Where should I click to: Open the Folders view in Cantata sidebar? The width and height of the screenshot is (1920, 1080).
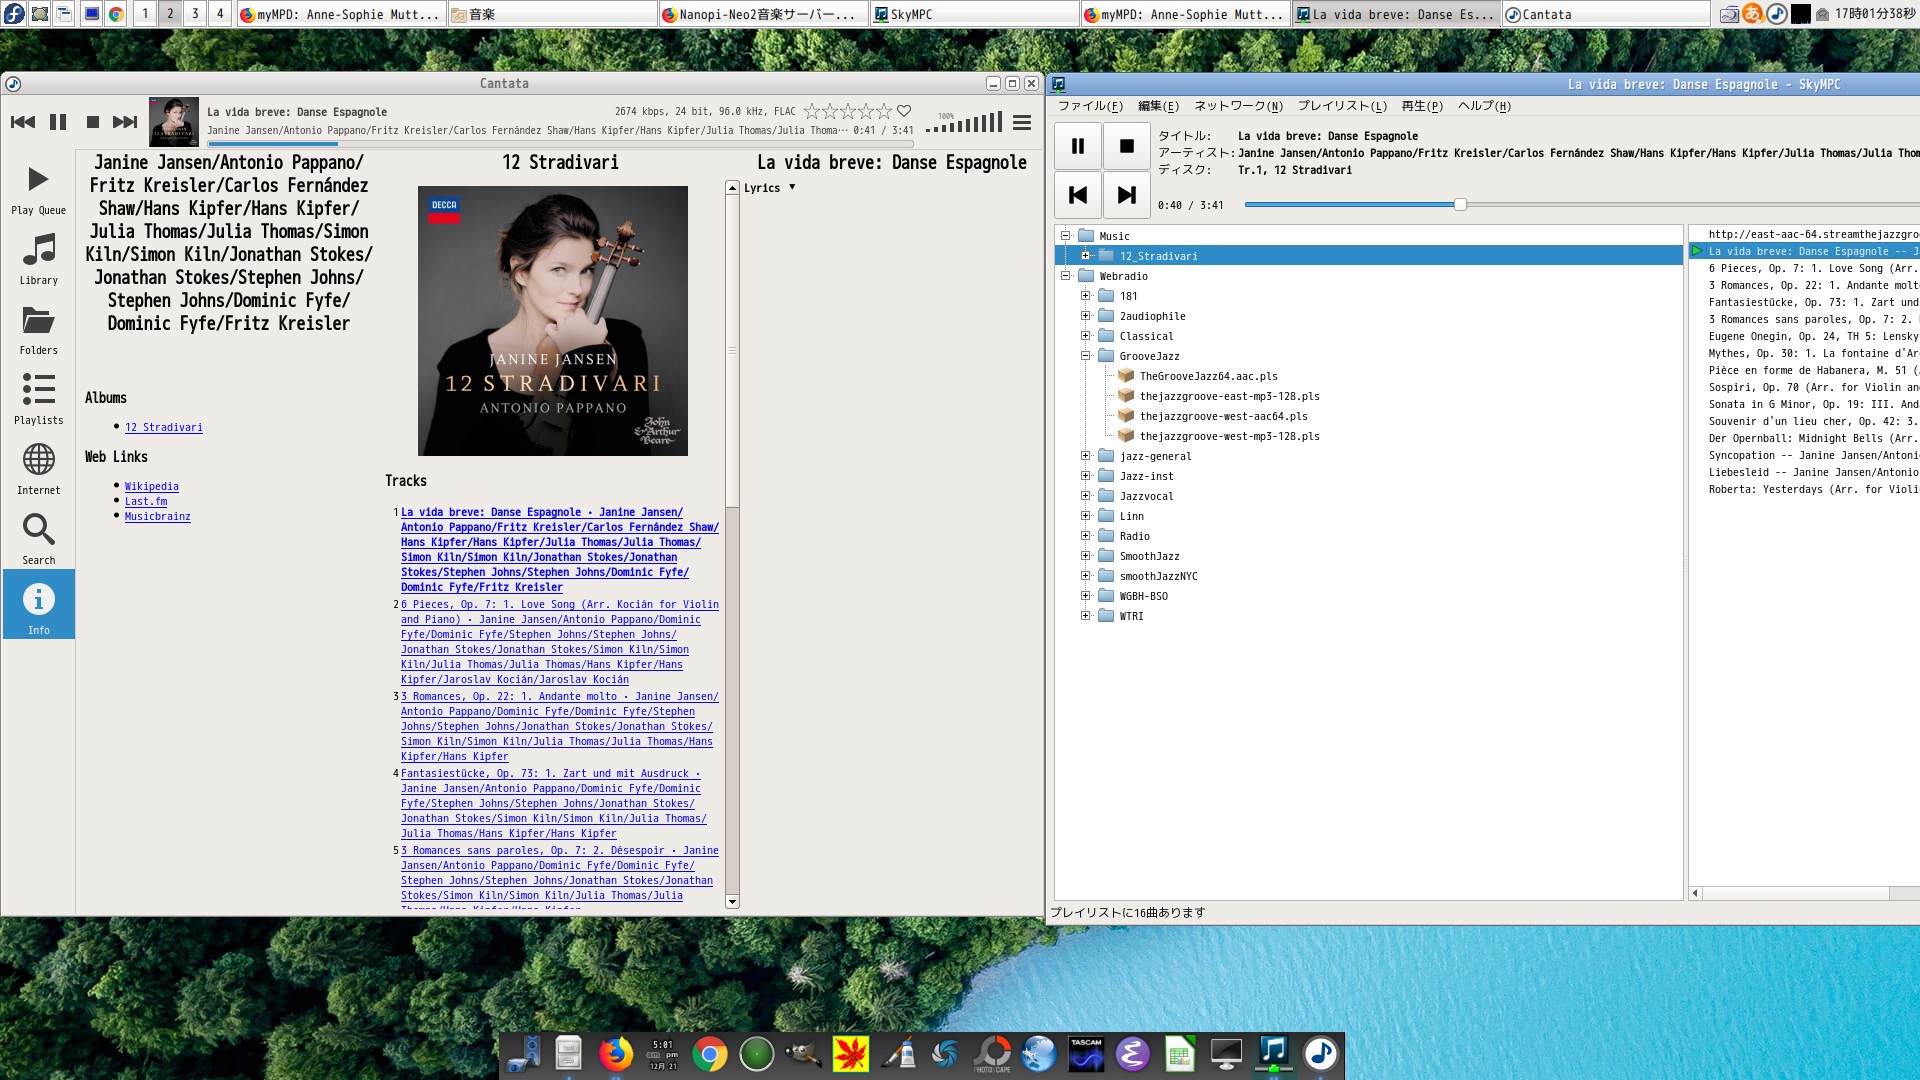coord(38,329)
